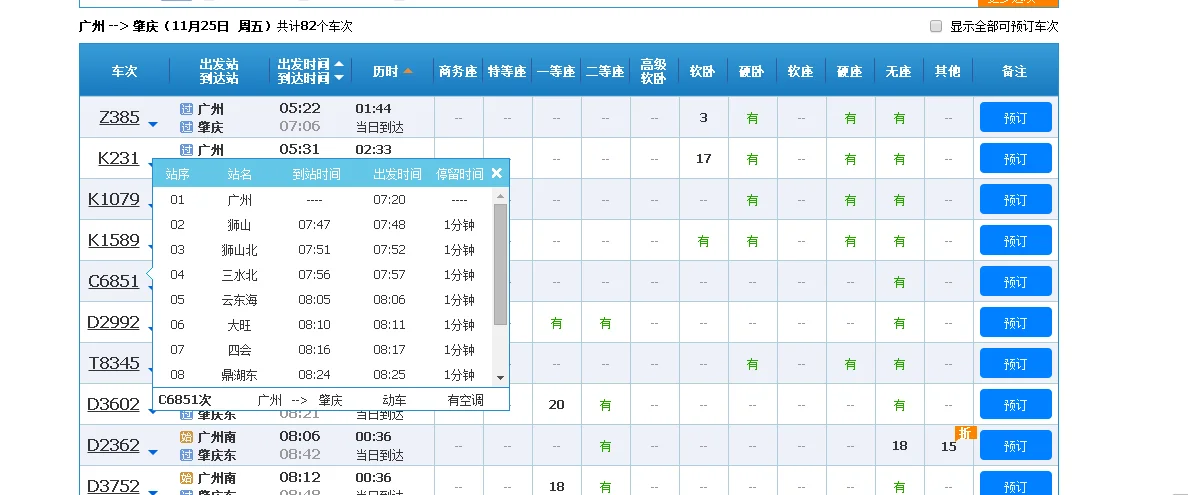Select stop 四会 in the stop list
The height and width of the screenshot is (495, 1188).
click(x=239, y=350)
